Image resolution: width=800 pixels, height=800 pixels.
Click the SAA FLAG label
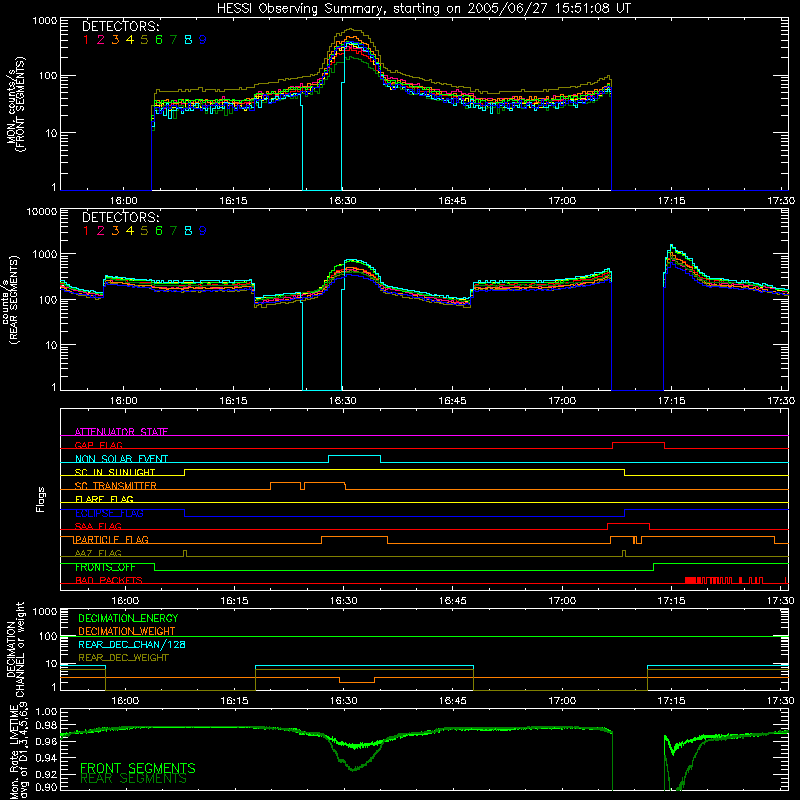click(98, 526)
